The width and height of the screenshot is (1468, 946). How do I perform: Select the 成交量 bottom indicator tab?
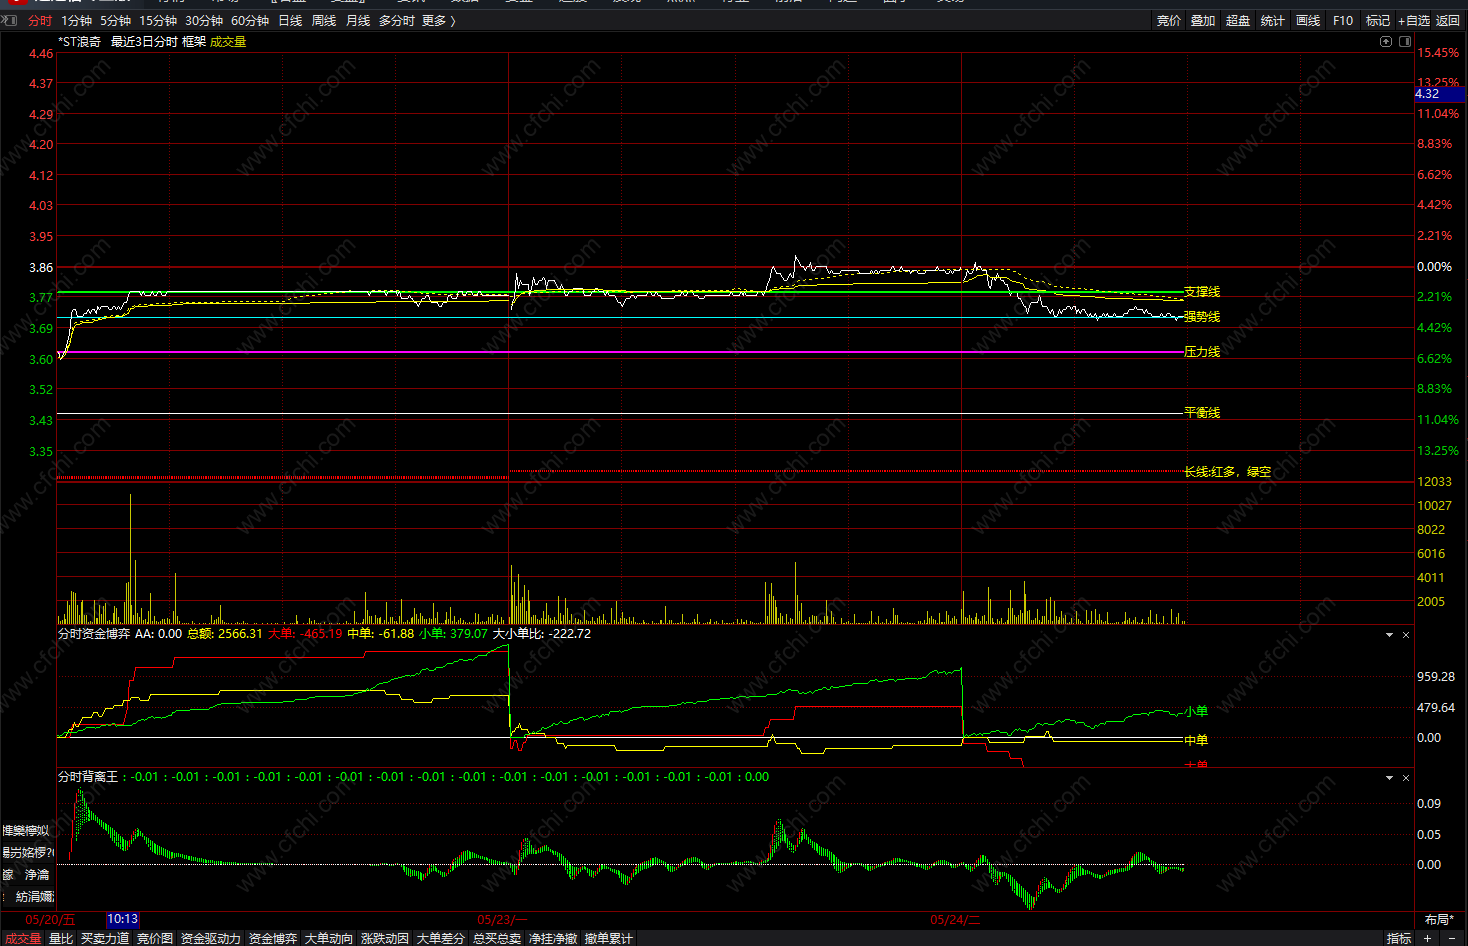point(23,938)
